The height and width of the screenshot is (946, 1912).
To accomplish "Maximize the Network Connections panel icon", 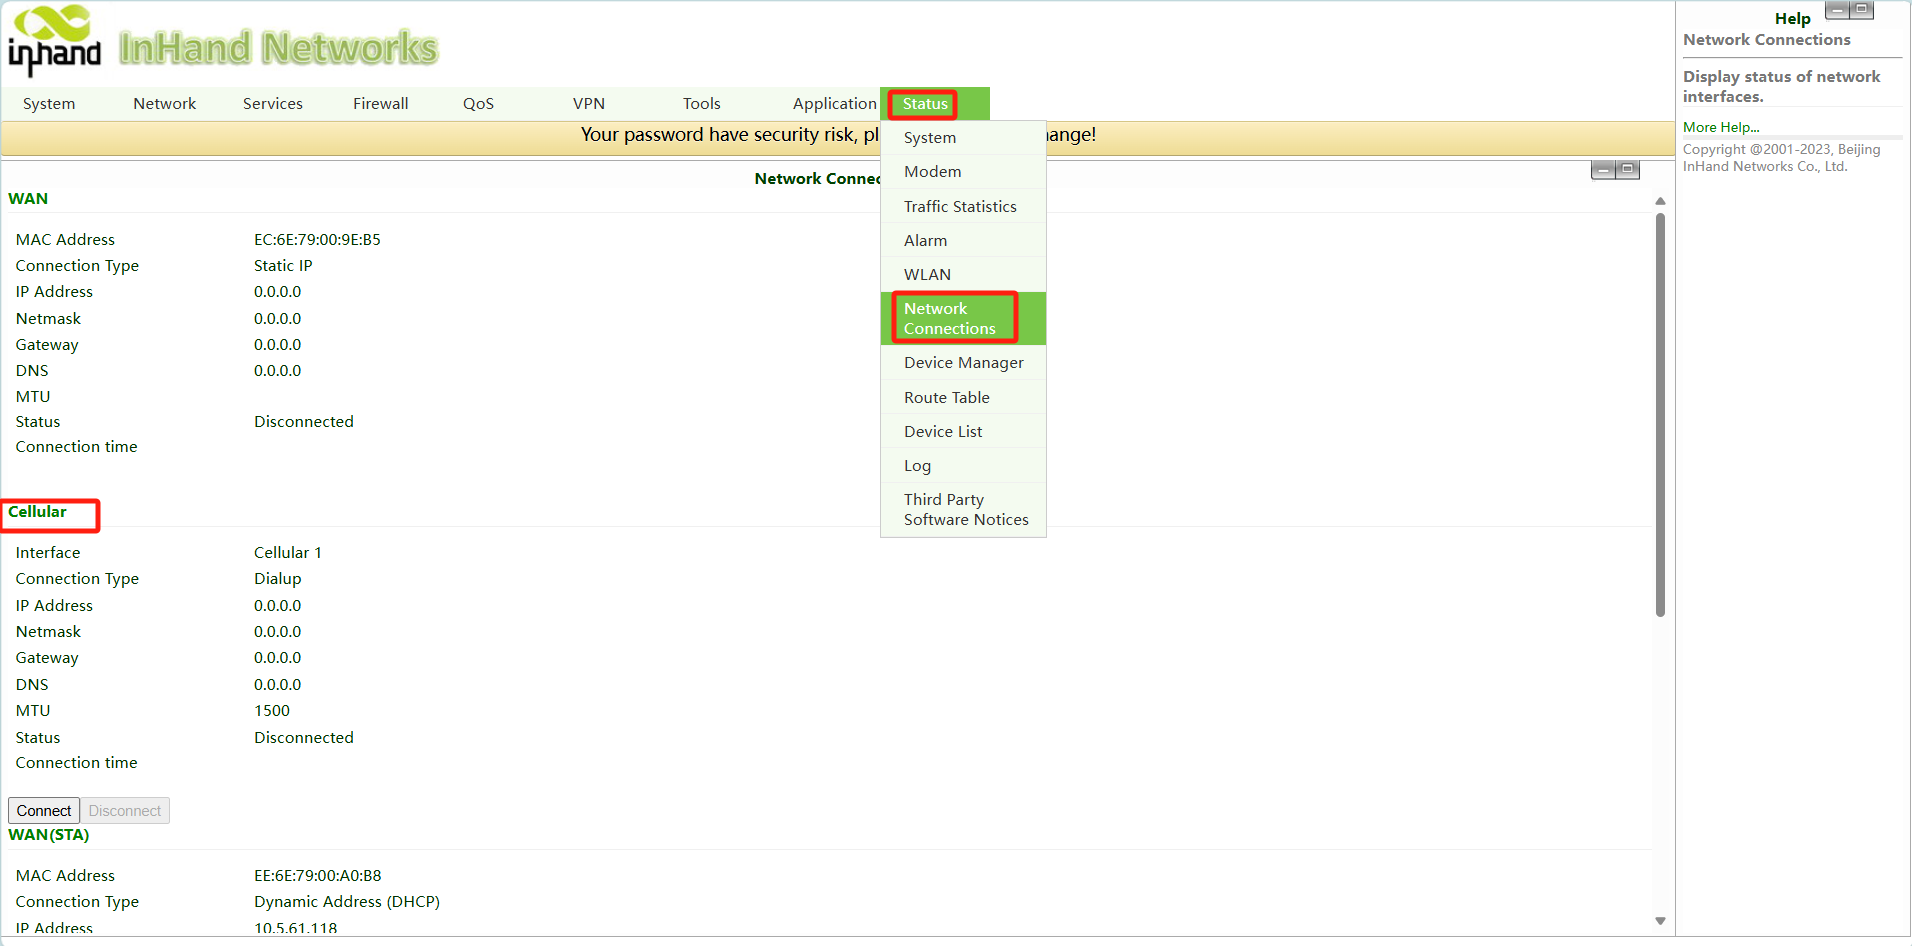I will [1627, 170].
